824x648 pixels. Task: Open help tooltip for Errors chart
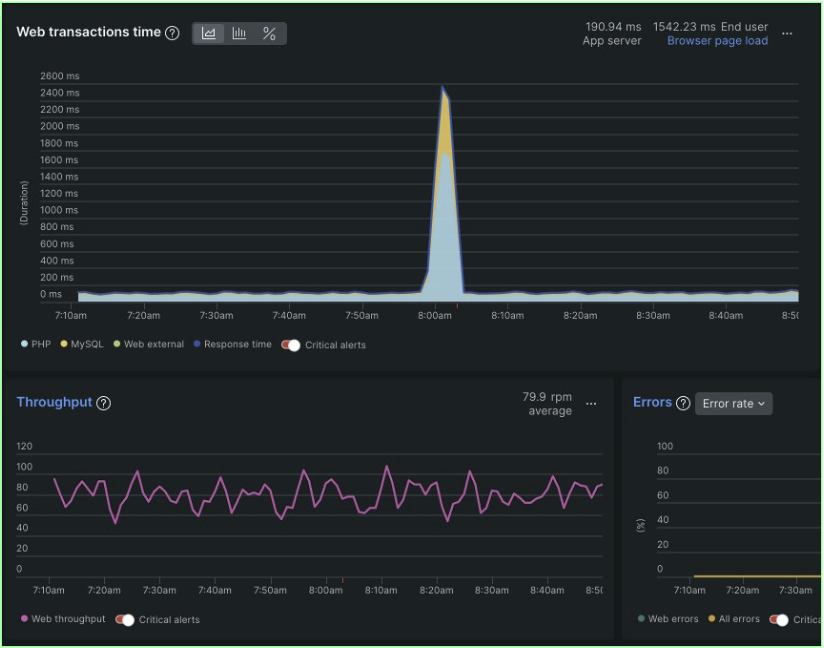click(x=684, y=403)
